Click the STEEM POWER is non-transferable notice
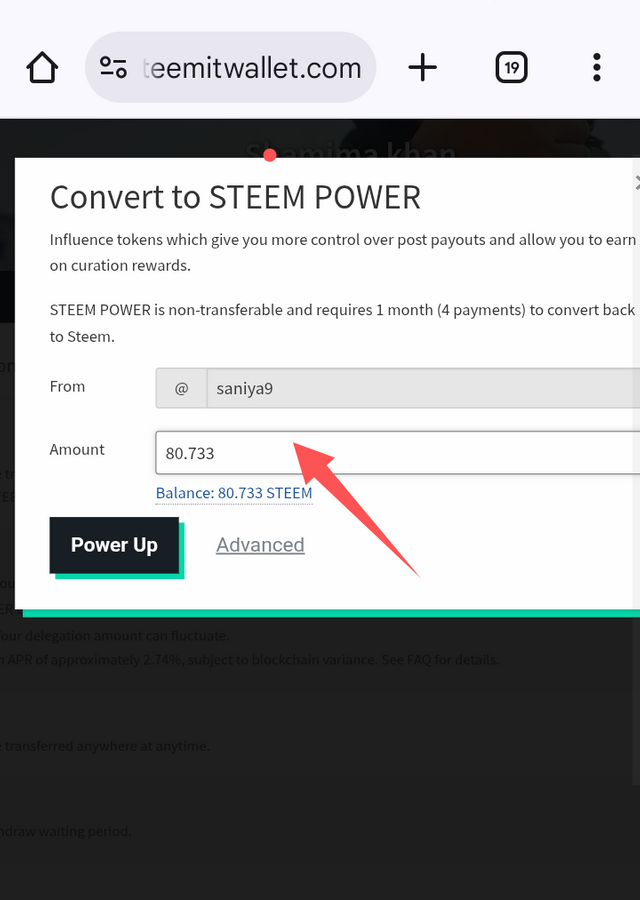 coord(343,323)
